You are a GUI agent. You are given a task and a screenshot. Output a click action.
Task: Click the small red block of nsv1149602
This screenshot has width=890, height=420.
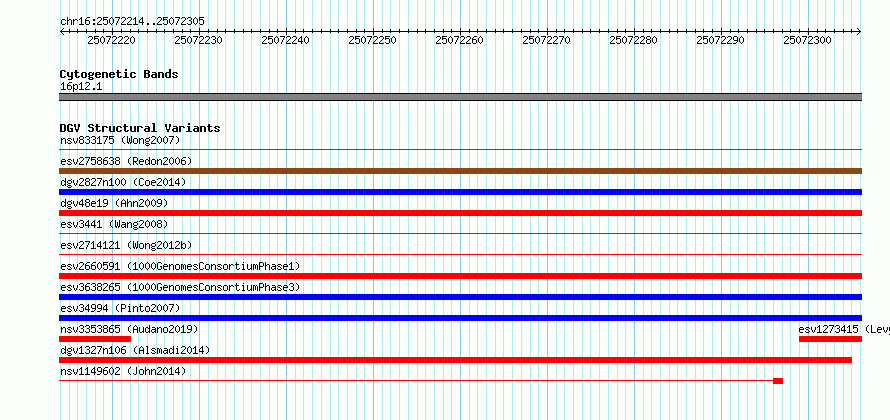pyautogui.click(x=778, y=381)
